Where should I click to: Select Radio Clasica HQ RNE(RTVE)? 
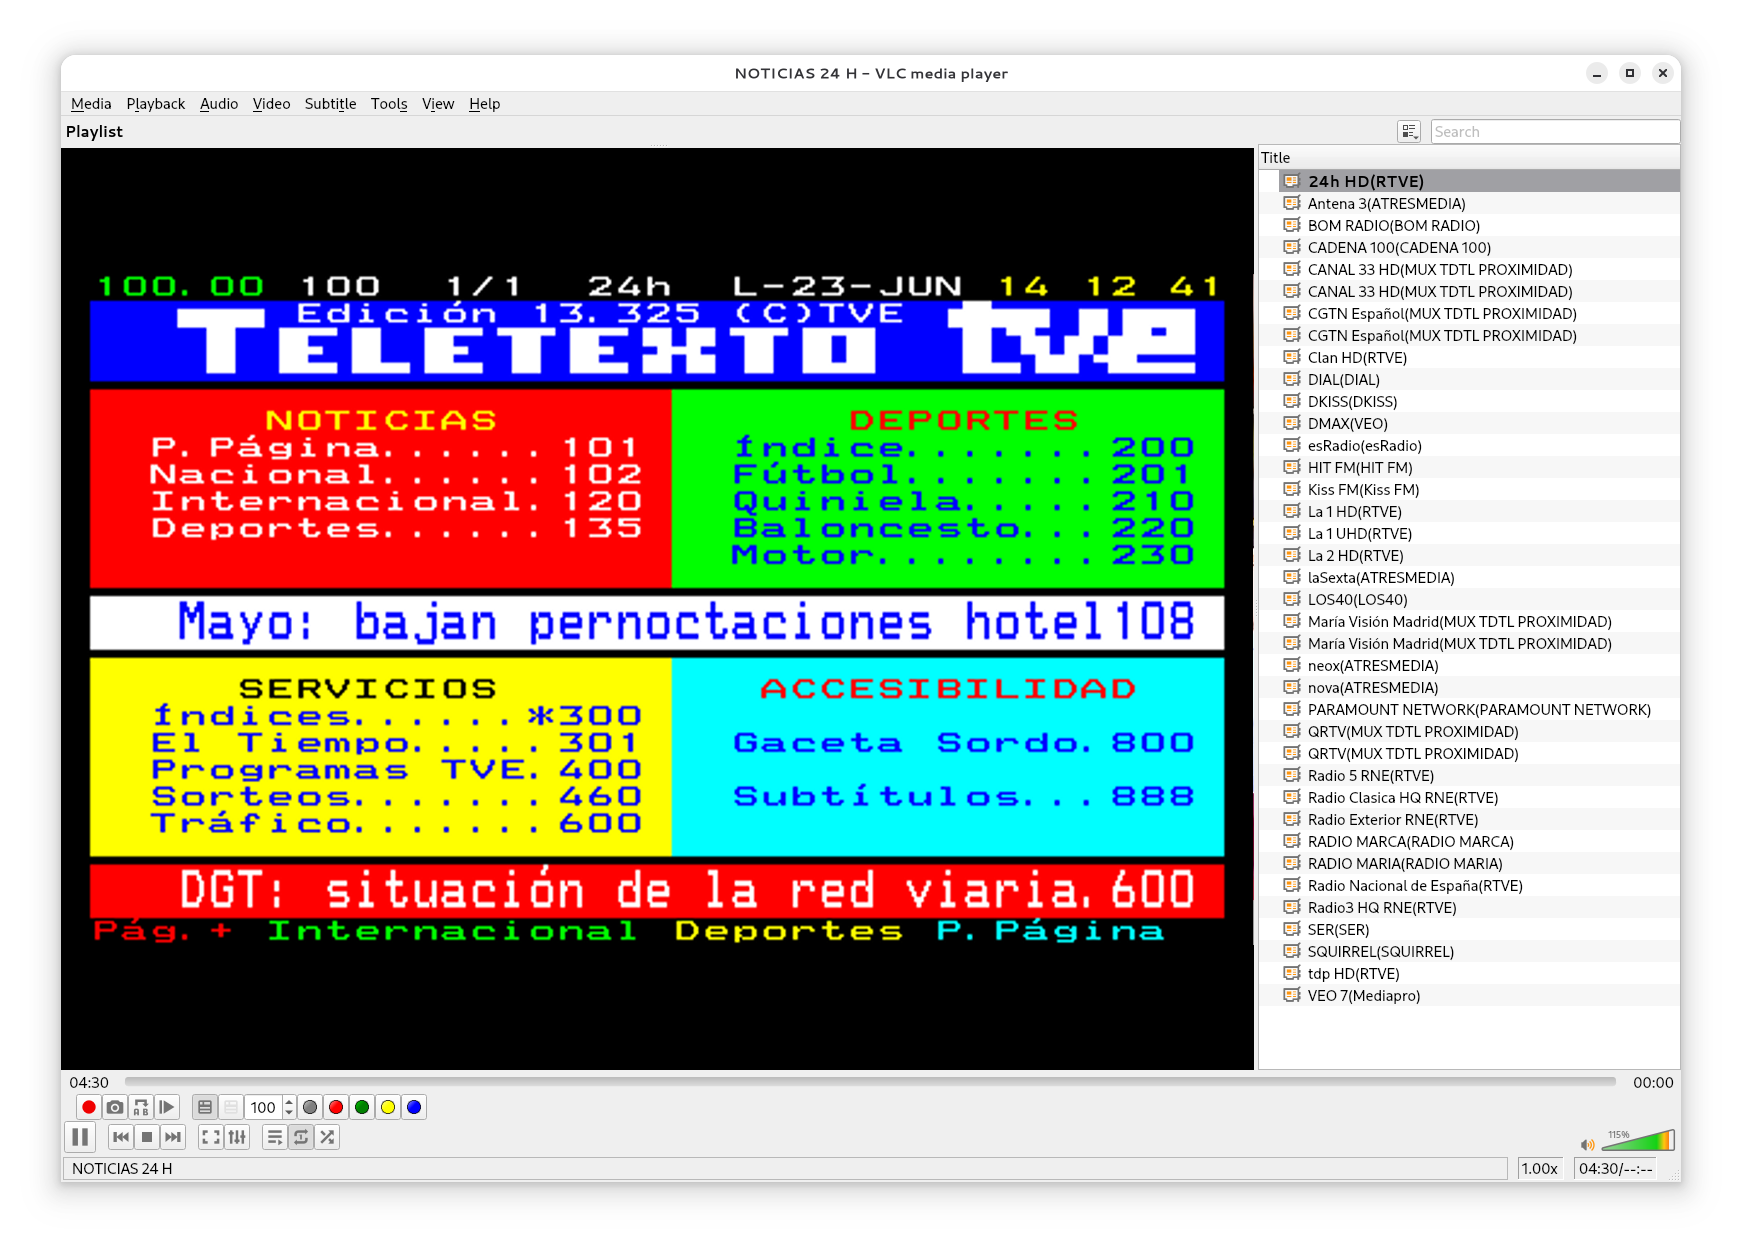(1480, 797)
